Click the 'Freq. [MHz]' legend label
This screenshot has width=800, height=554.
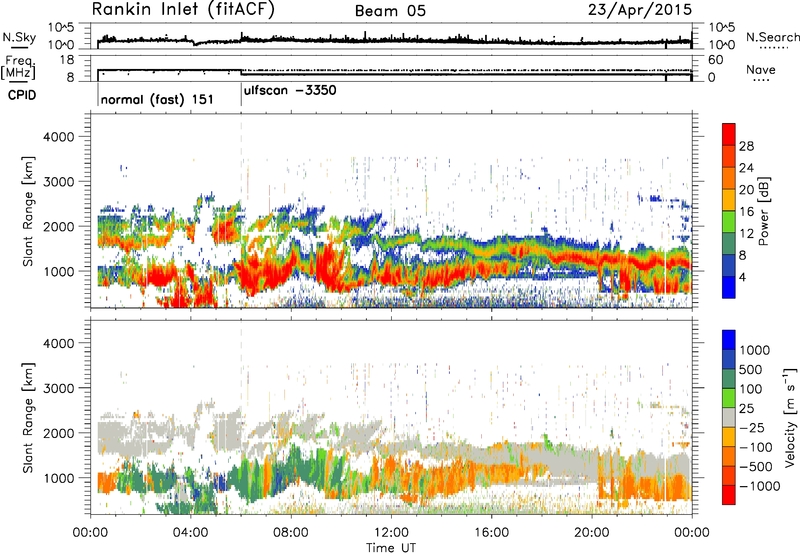[x=19, y=68]
